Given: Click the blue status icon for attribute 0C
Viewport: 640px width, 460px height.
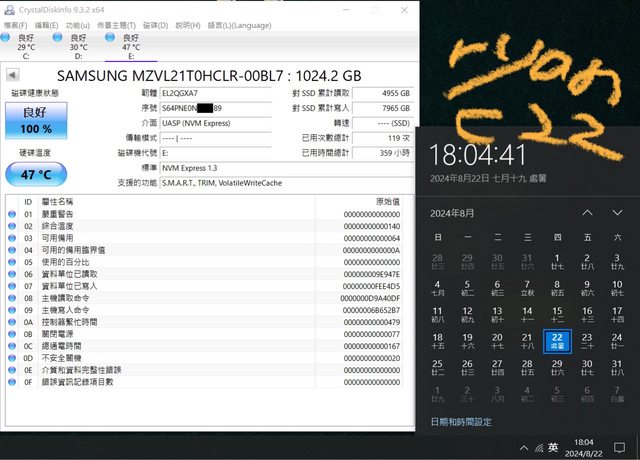Looking at the screenshot, I should coord(12,346).
